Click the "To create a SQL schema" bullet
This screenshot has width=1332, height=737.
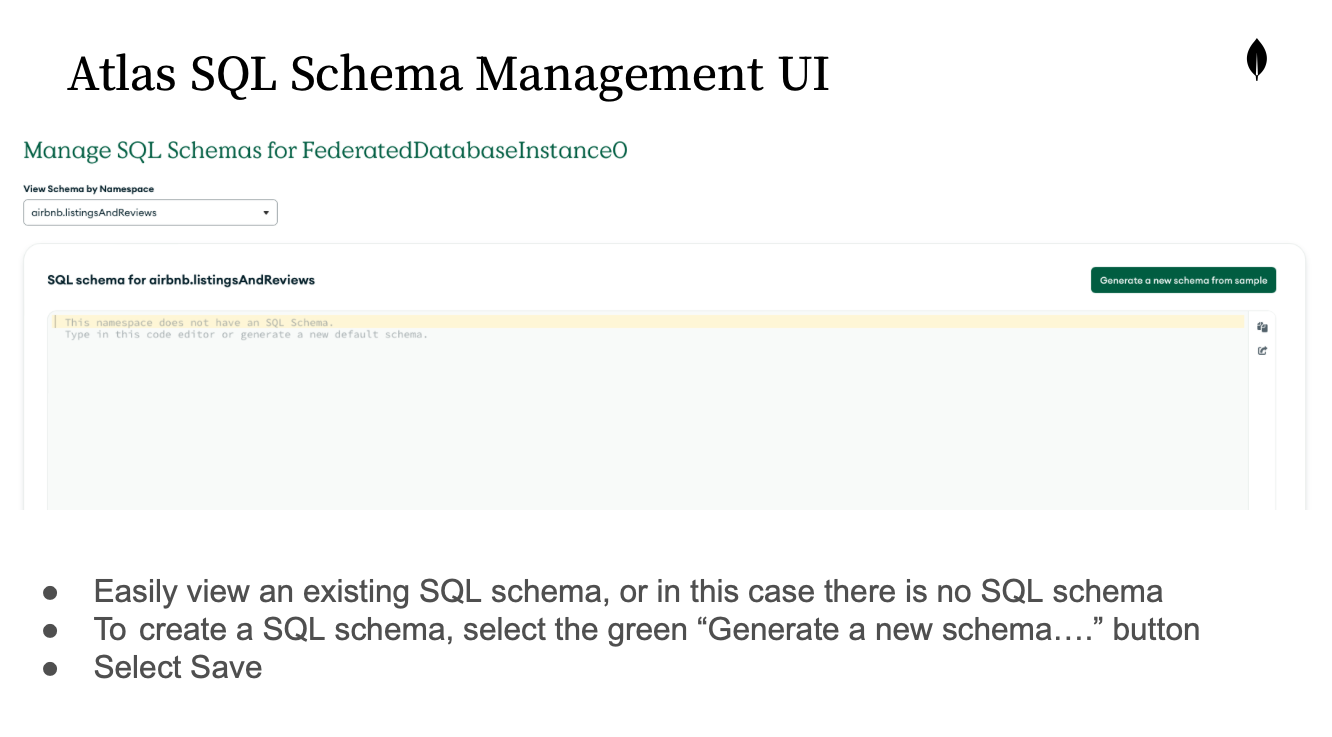tap(646, 629)
